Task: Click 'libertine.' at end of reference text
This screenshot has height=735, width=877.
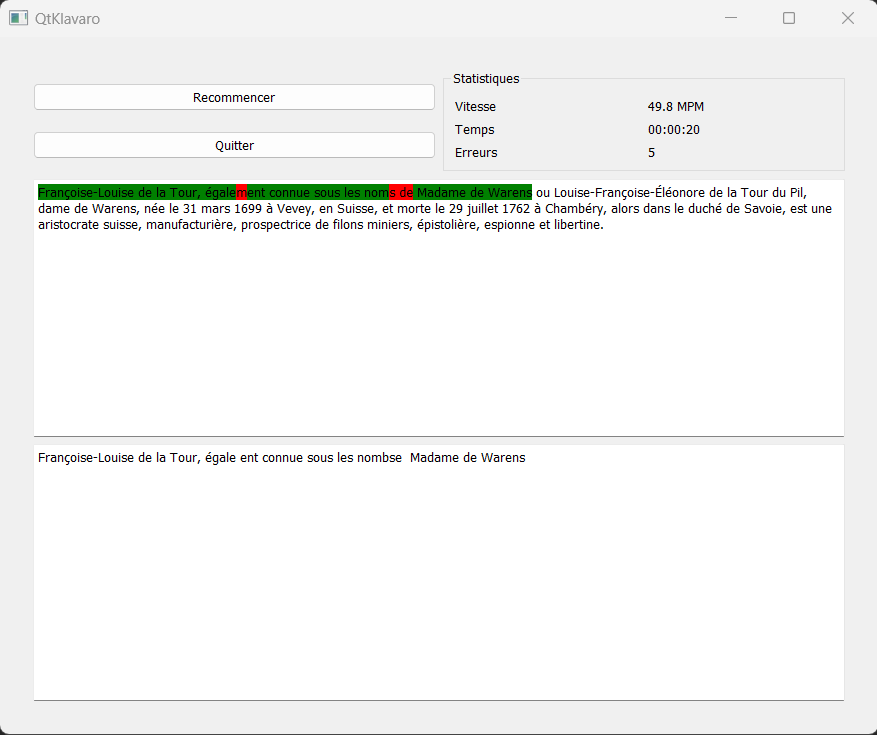Action: 579,225
